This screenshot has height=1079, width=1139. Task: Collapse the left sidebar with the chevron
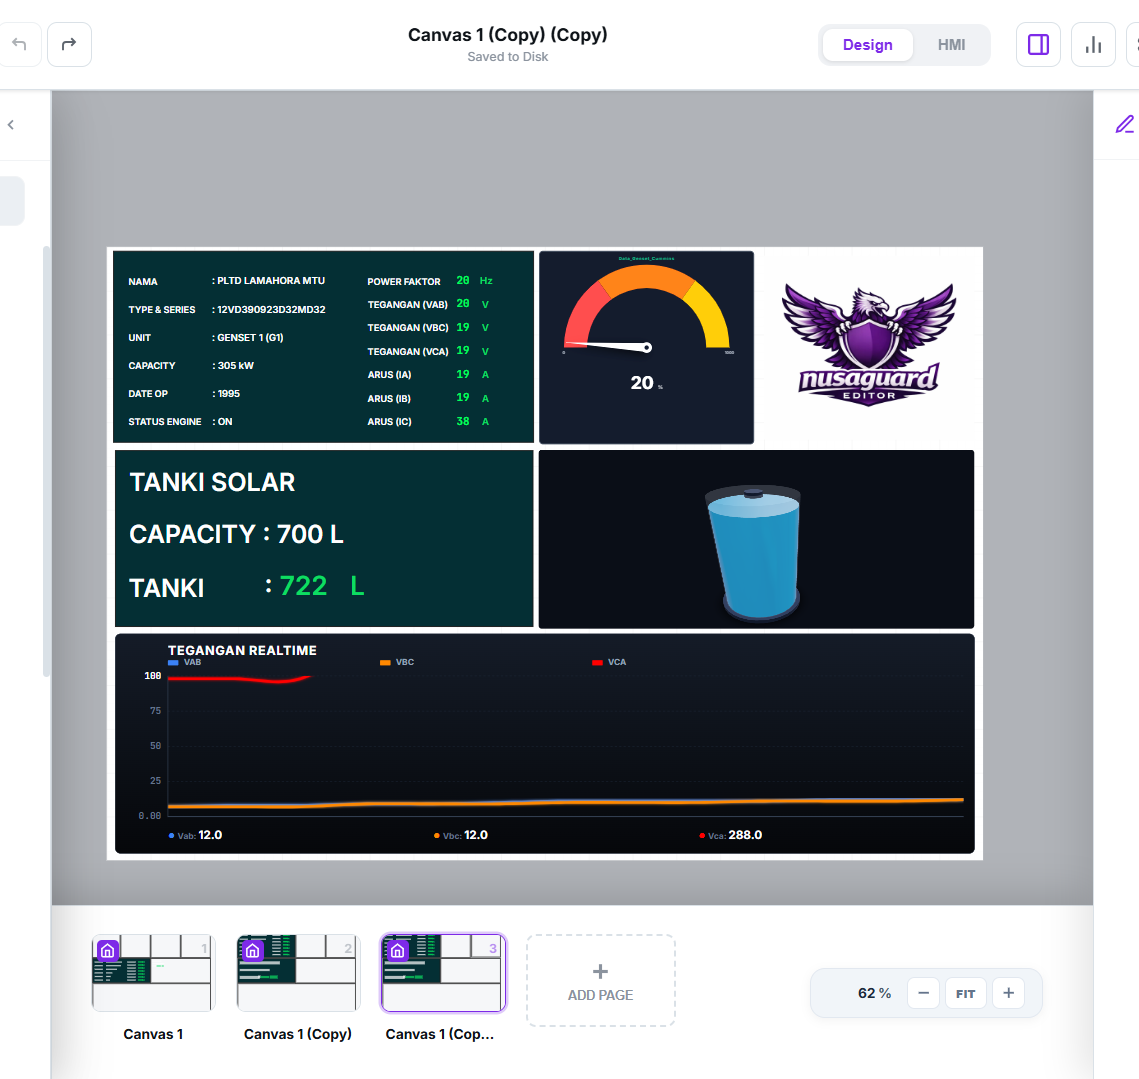click(x=11, y=125)
